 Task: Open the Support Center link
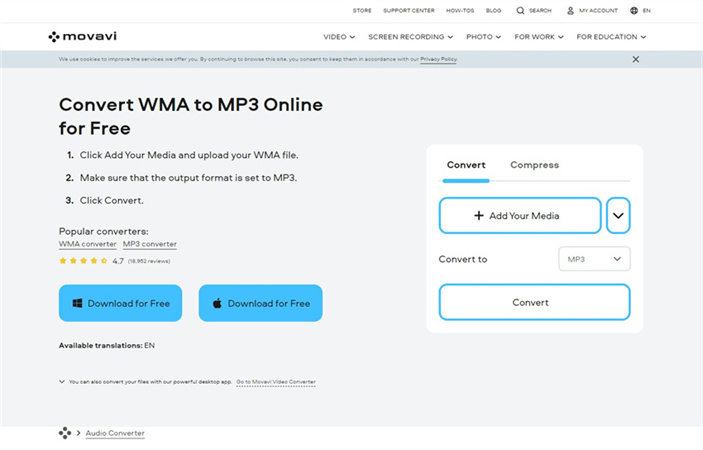pos(409,10)
